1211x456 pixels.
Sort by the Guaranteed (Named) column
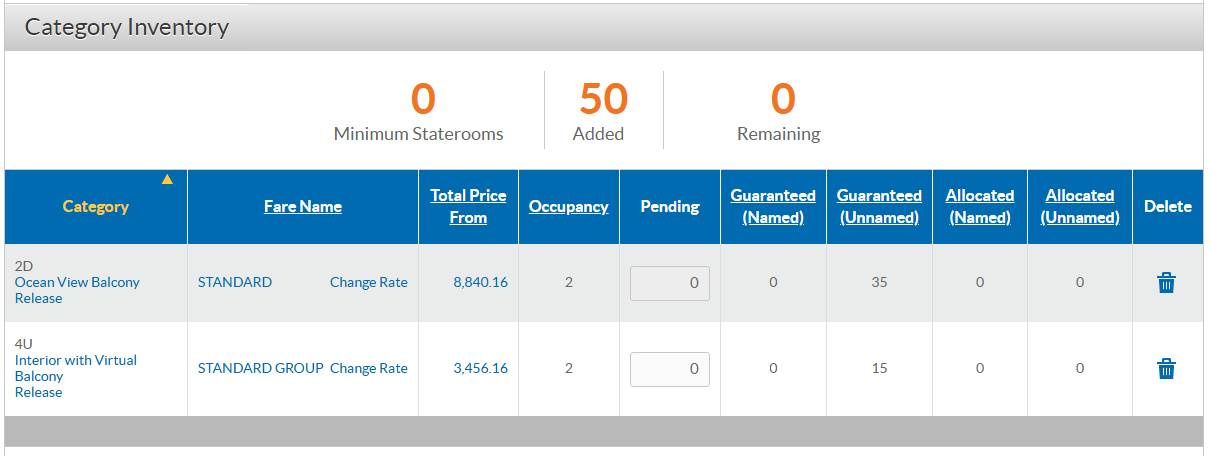pos(773,207)
